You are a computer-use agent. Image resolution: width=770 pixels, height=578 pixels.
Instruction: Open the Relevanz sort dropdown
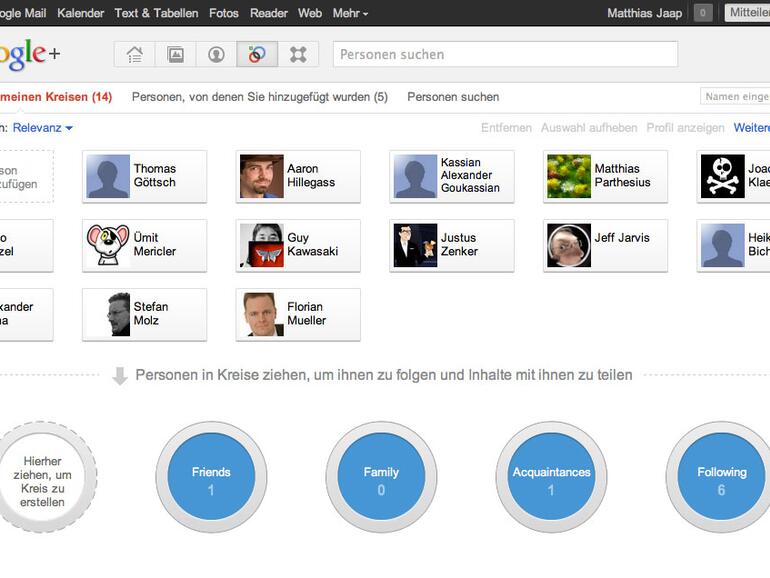pos(42,128)
